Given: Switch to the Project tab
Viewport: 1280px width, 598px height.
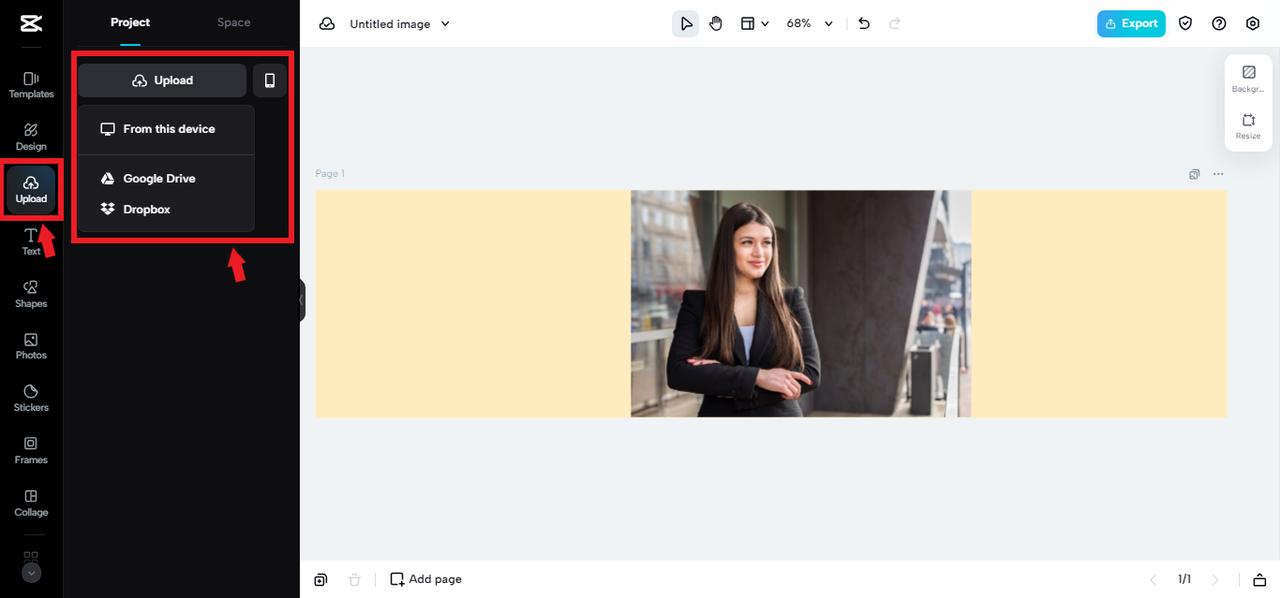Looking at the screenshot, I should (130, 22).
